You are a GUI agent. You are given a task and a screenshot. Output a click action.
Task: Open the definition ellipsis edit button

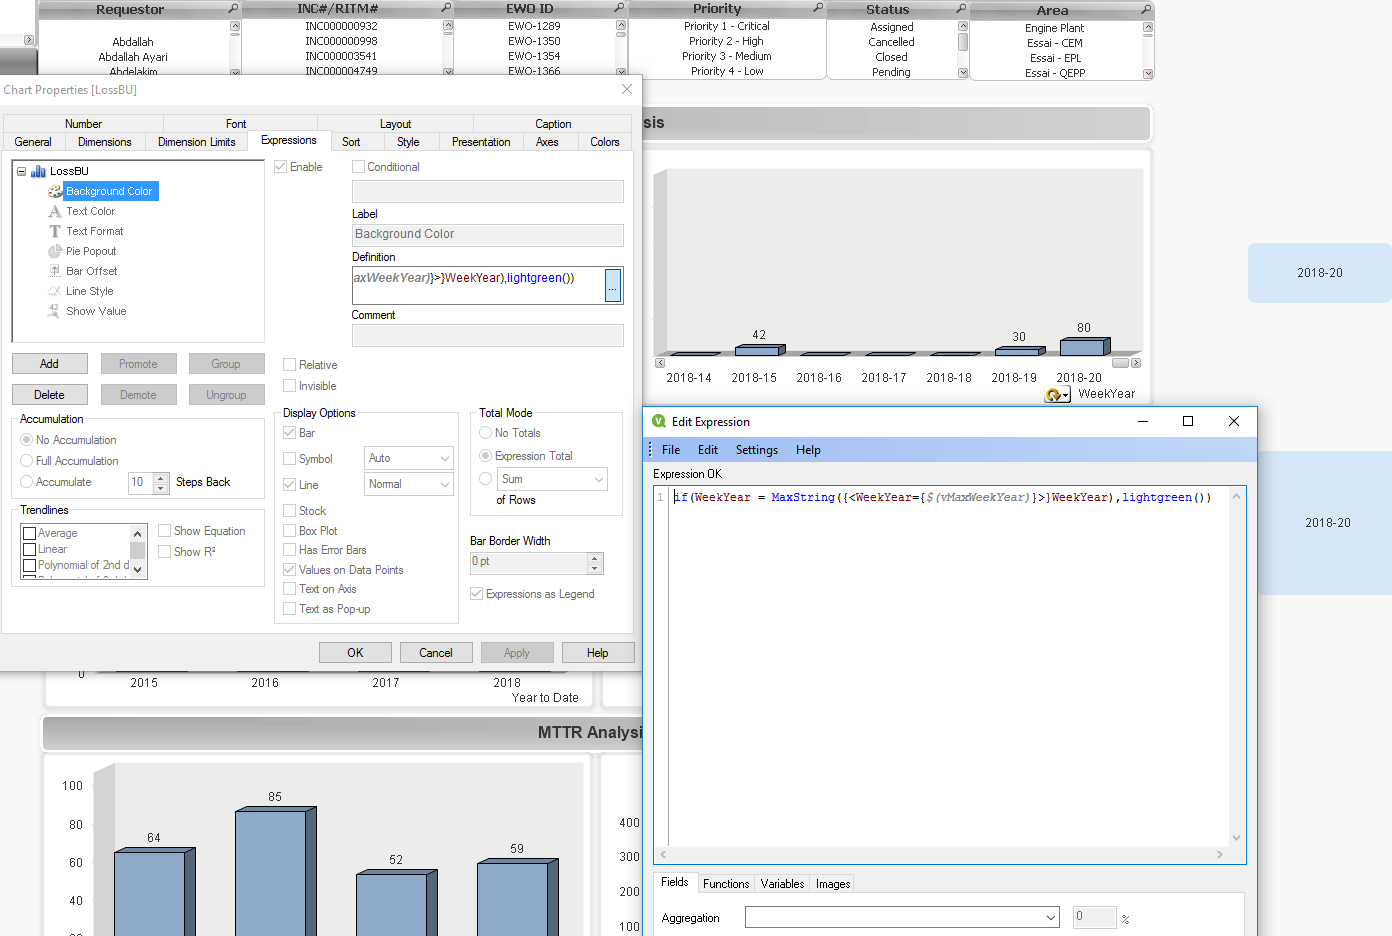[x=613, y=286]
